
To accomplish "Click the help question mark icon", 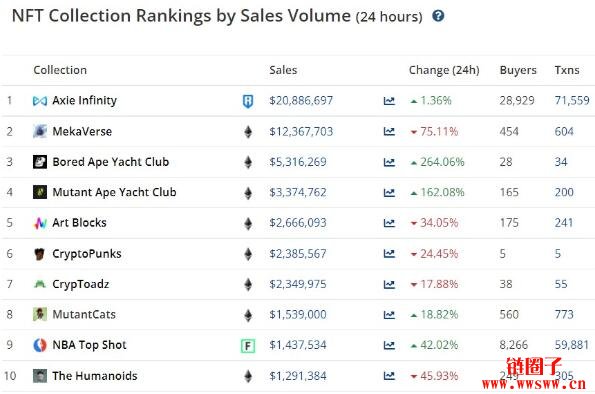I will coord(438,16).
